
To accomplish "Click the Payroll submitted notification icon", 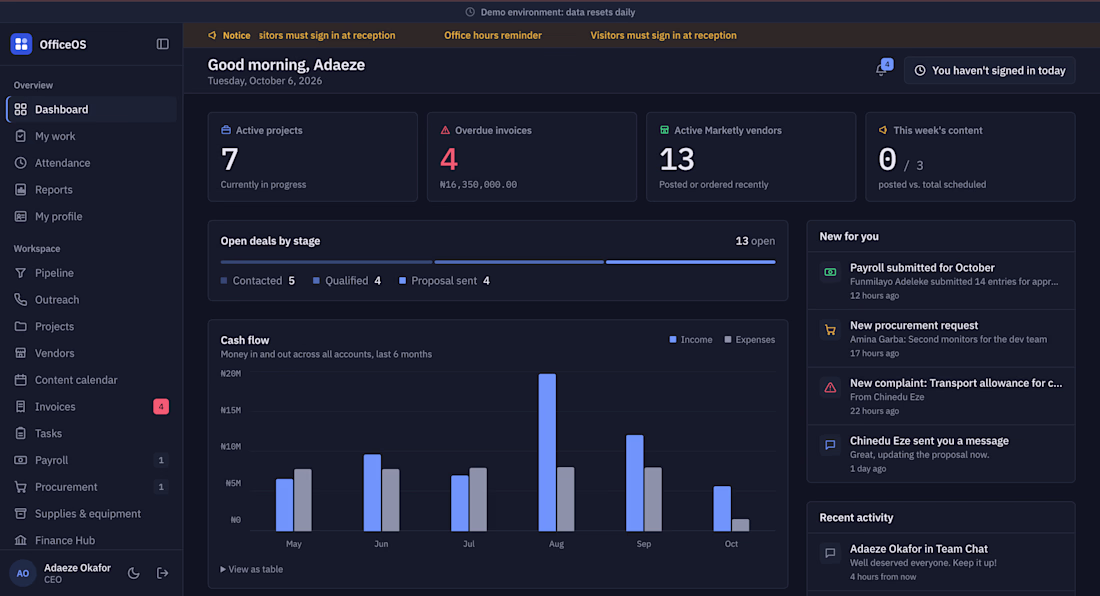I will click(x=830, y=272).
